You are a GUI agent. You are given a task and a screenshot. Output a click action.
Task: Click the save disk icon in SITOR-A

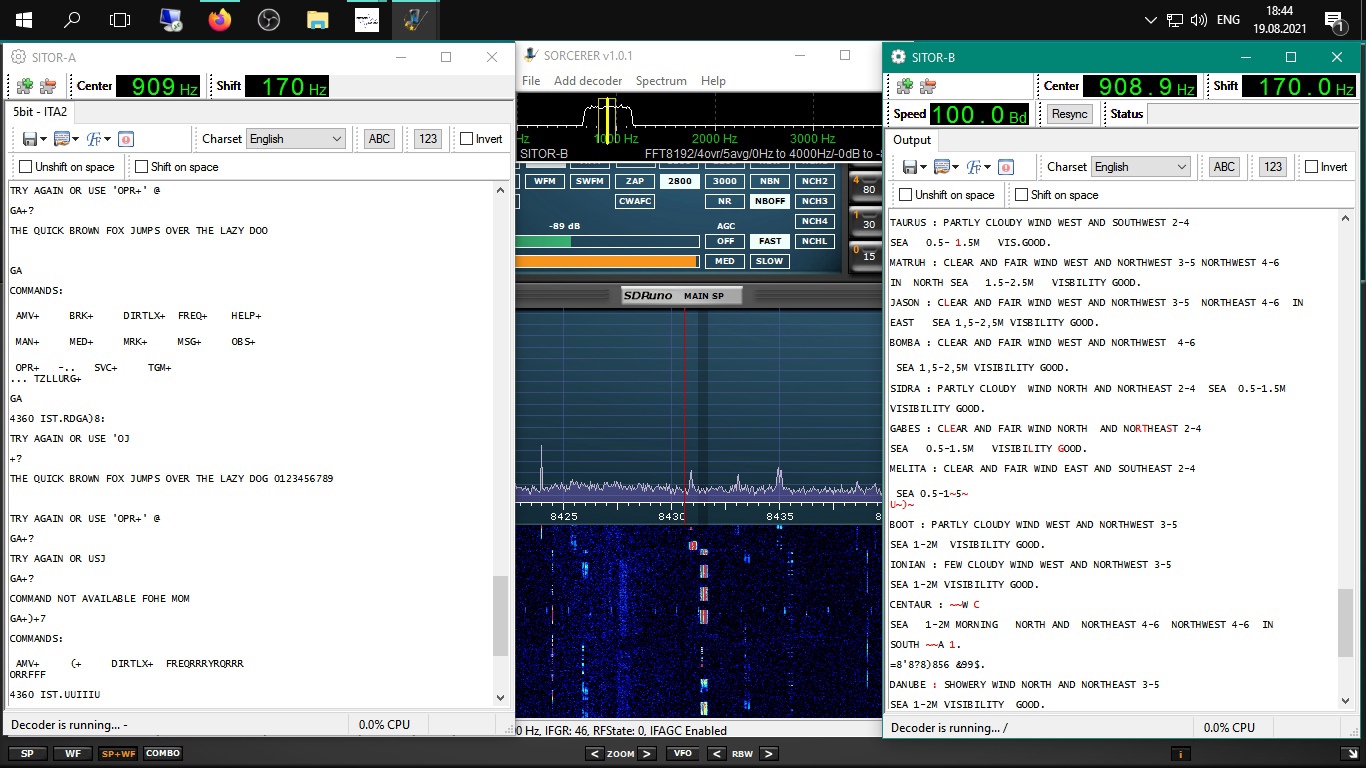click(29, 139)
